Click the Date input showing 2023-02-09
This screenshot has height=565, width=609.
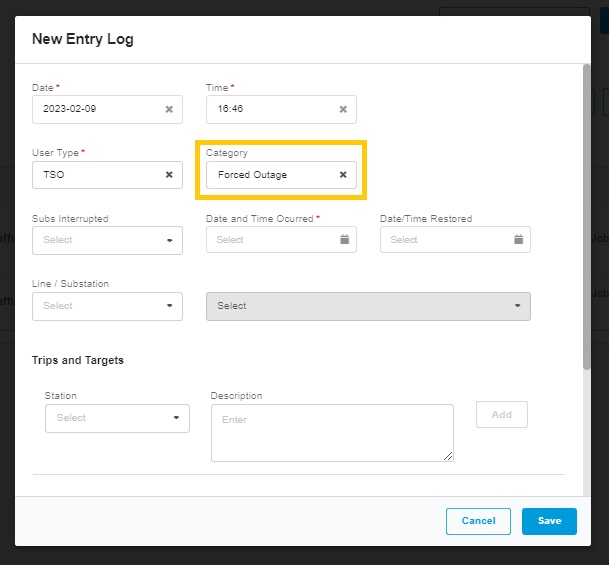(x=97, y=109)
